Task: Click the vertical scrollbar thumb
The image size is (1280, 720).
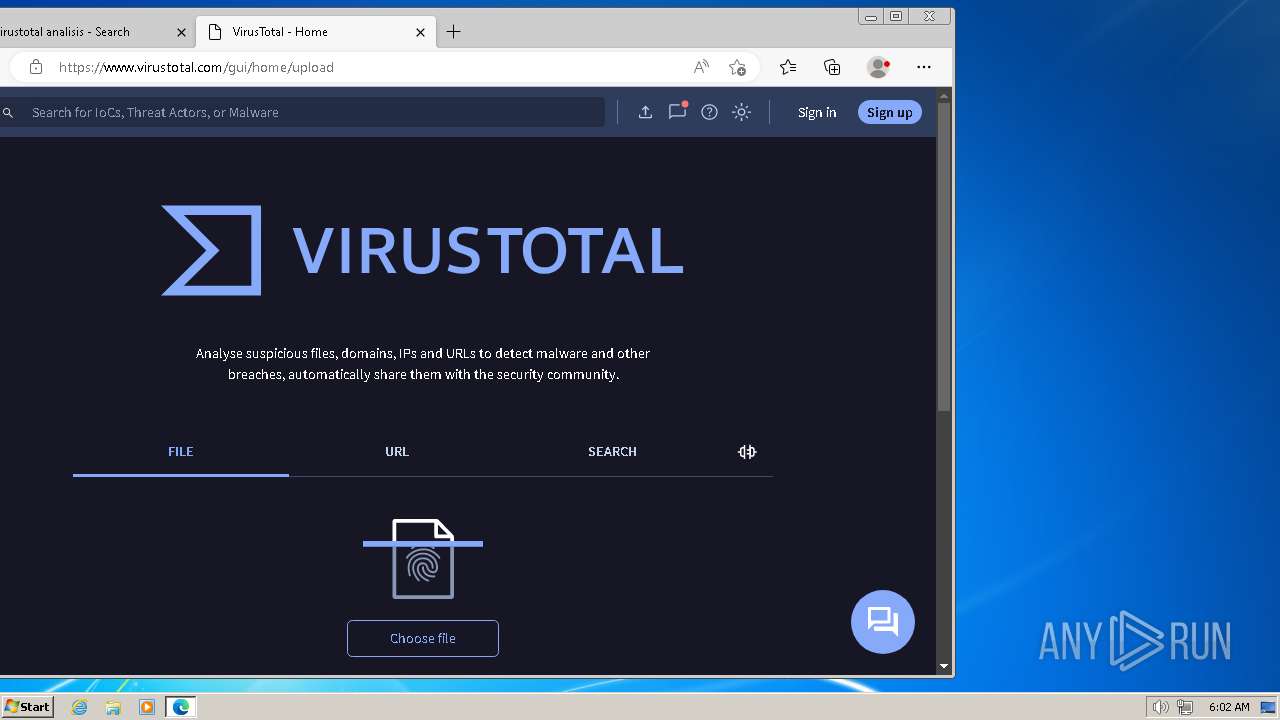Action: (944, 257)
